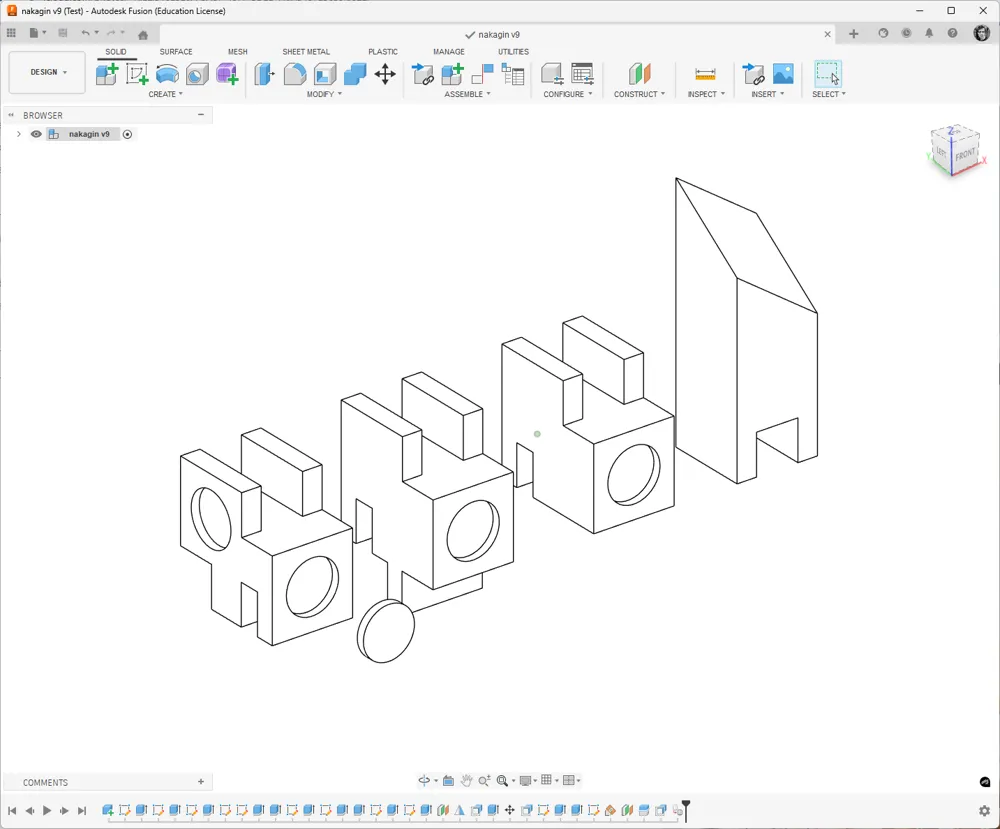The width and height of the screenshot is (1000, 829).
Task: Activate the Orbit tool in the navigation bar
Action: pyautogui.click(x=424, y=780)
